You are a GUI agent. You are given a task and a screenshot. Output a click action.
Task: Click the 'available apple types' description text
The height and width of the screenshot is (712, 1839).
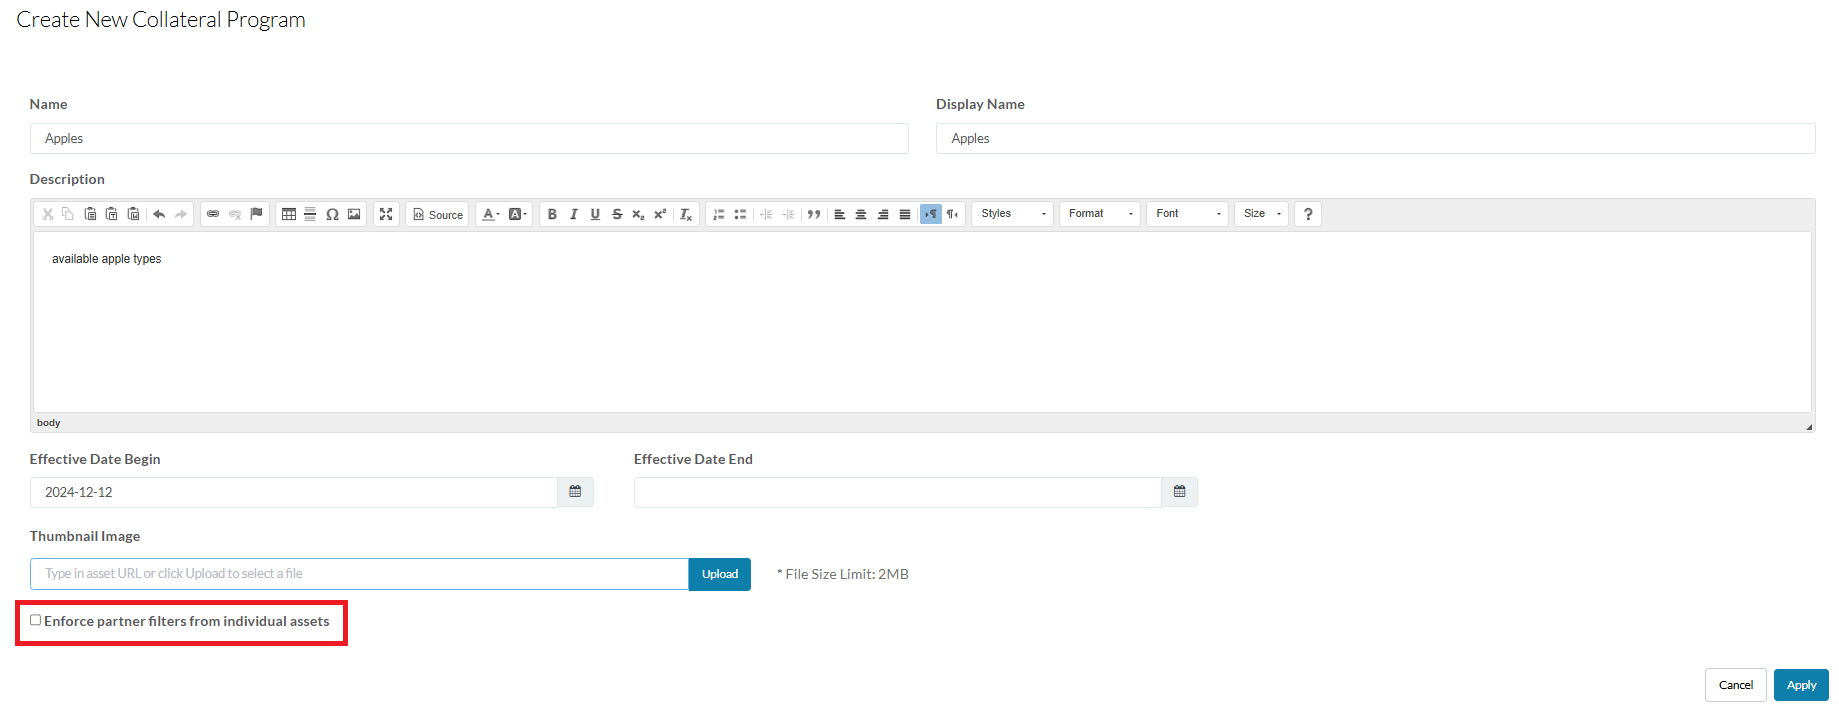coord(106,259)
